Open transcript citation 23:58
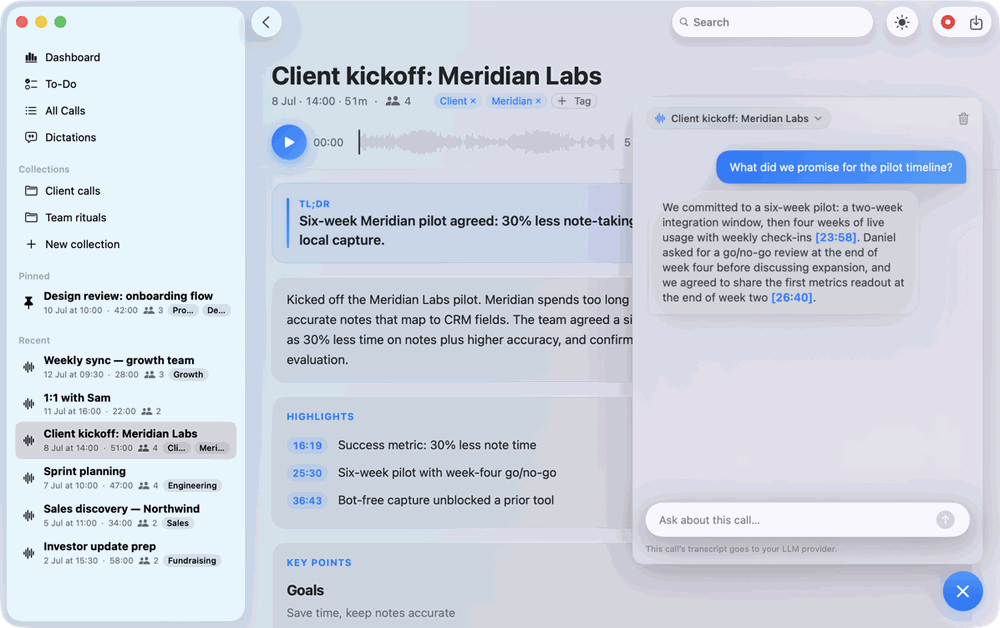This screenshot has width=1000, height=628. (x=835, y=238)
